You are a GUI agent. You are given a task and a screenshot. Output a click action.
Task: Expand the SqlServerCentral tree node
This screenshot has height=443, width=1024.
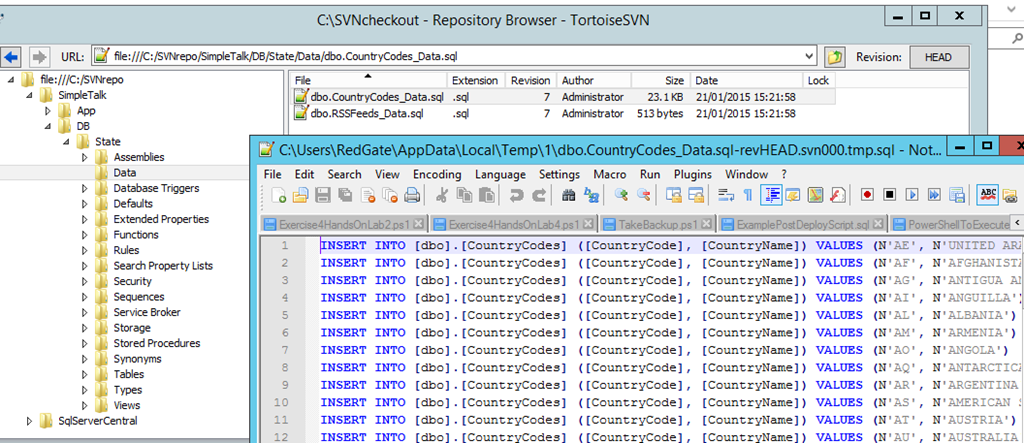click(29, 421)
